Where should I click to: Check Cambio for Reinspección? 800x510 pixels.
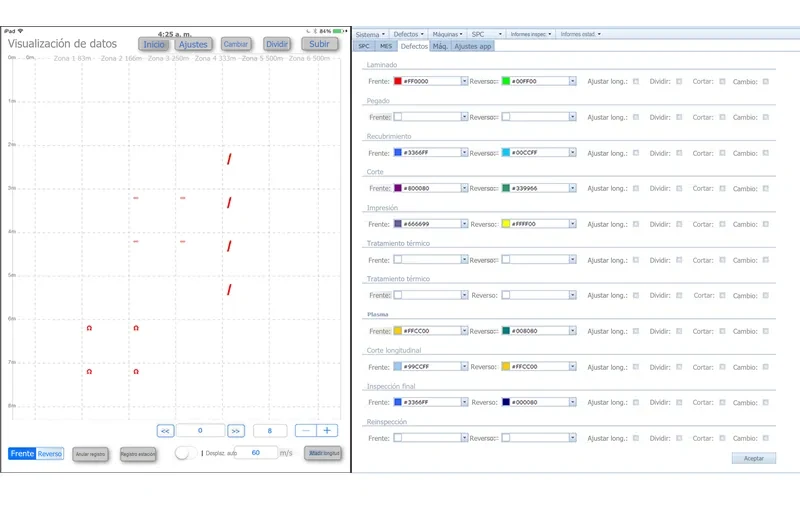click(x=766, y=439)
